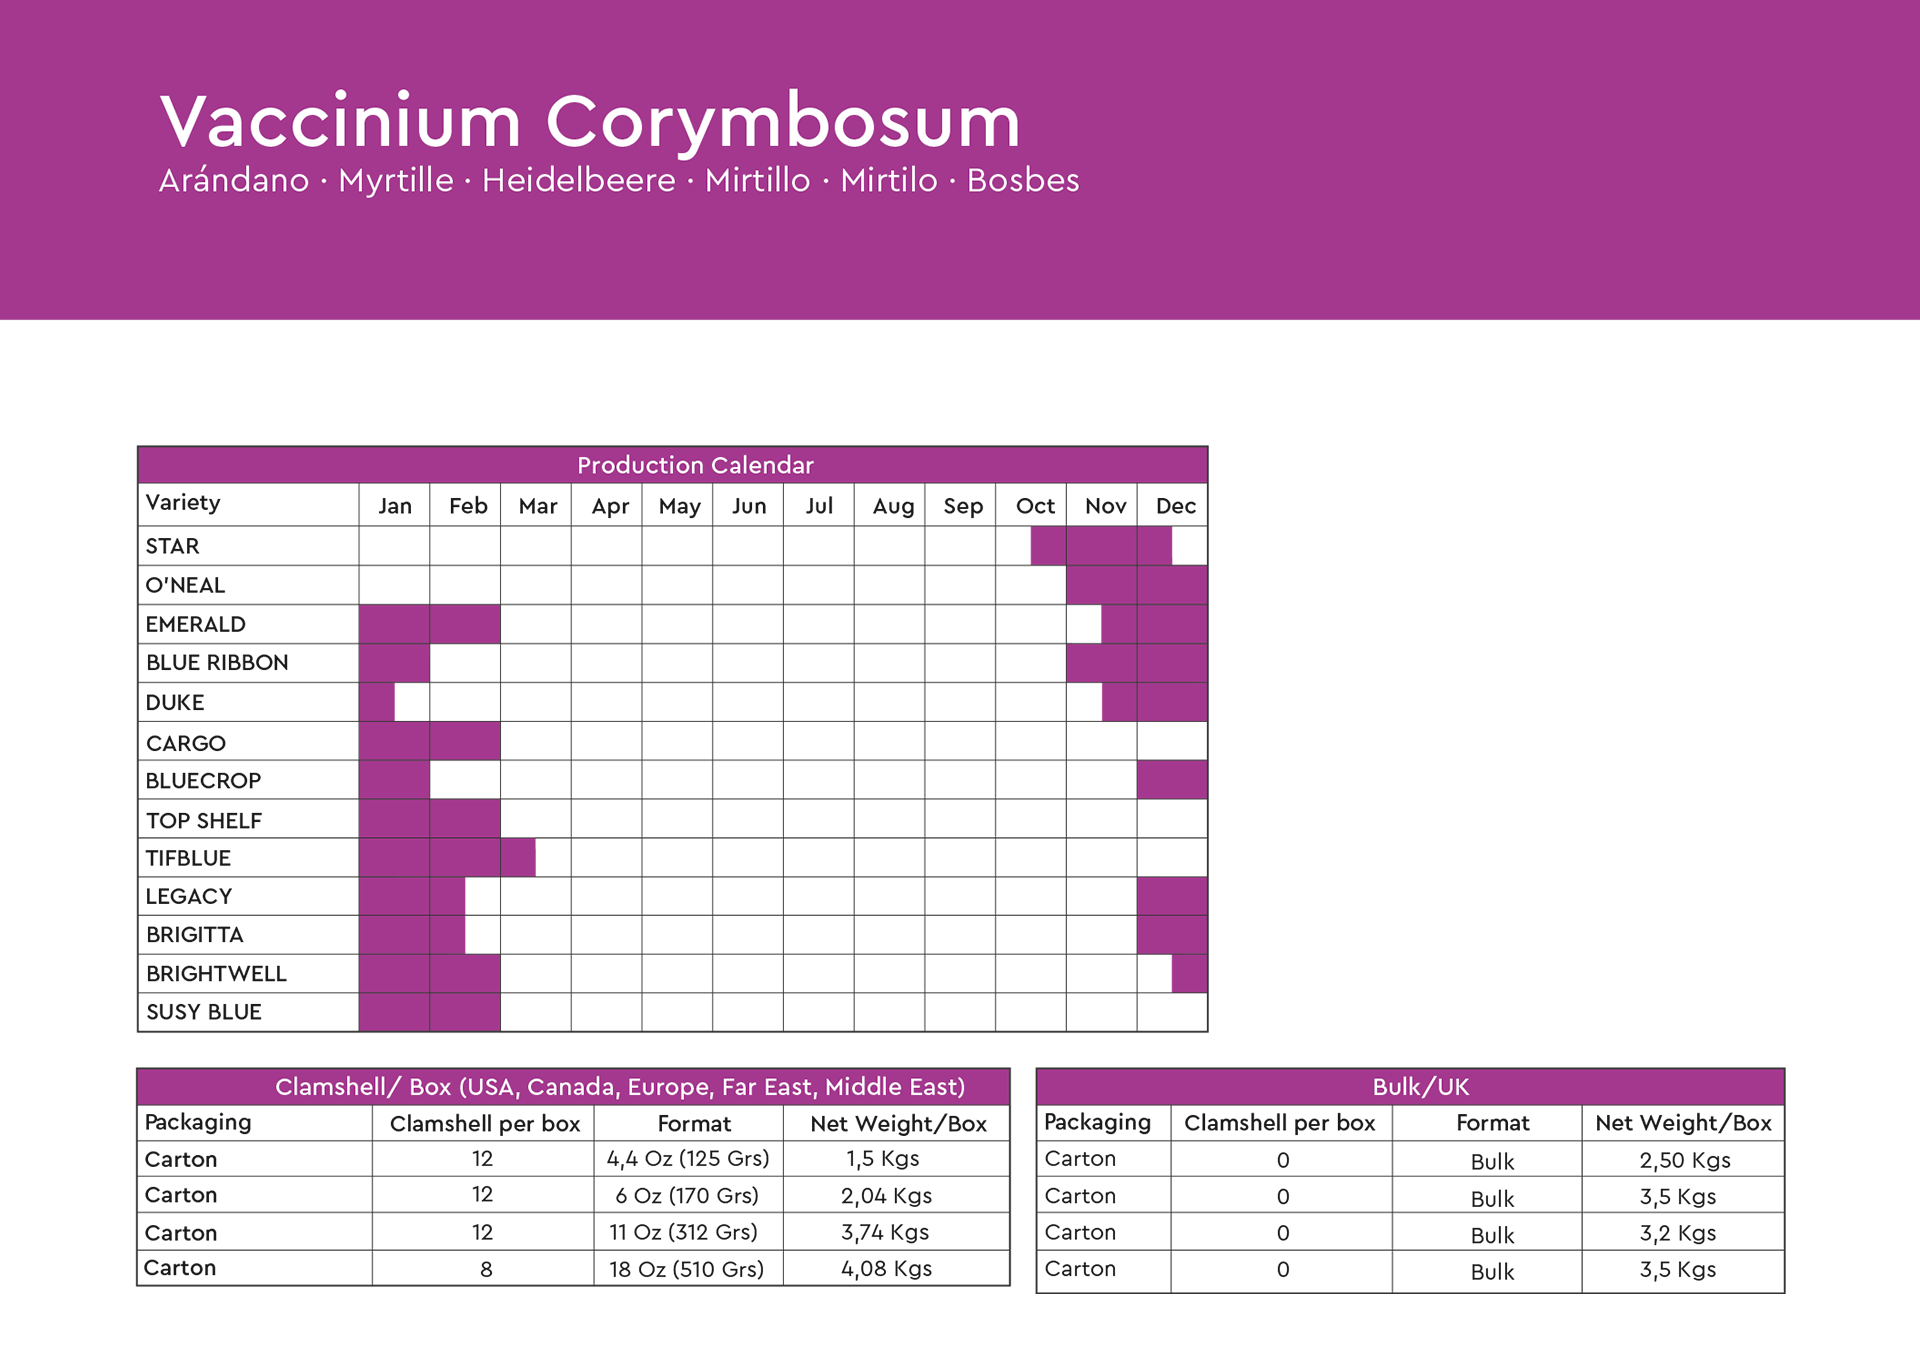Click the May month header
Screen dimensions: 1920x1356
(679, 507)
